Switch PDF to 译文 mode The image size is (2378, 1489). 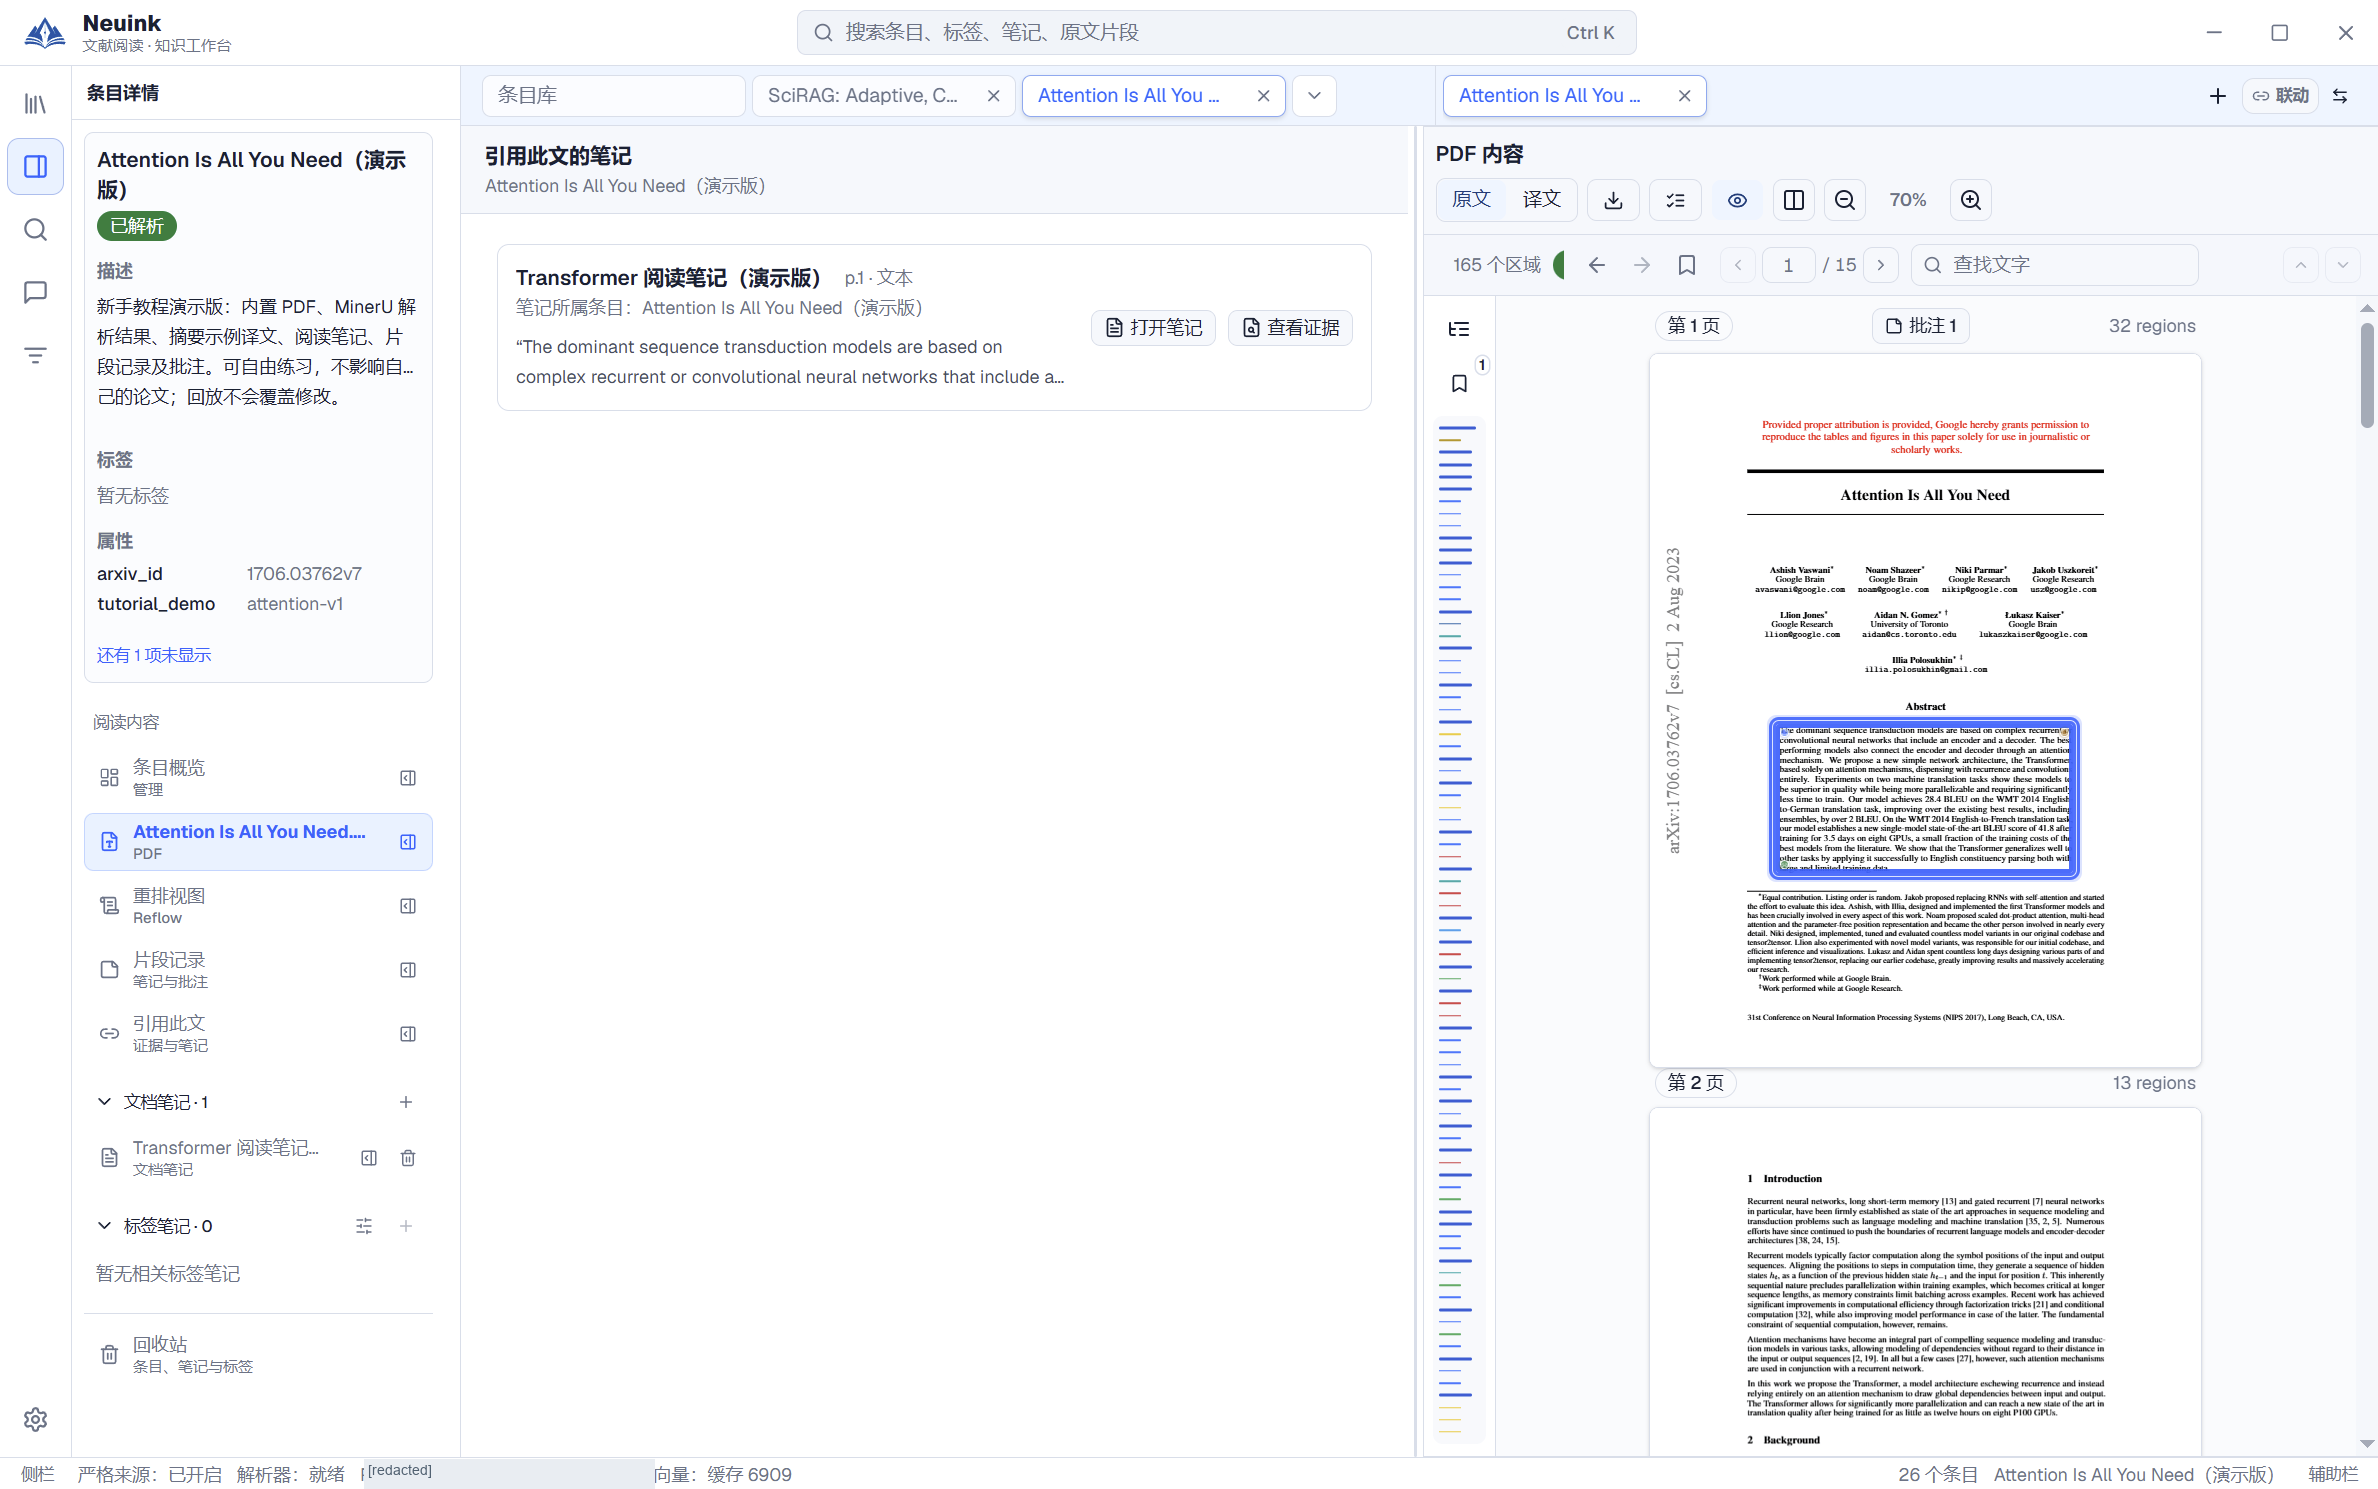click(x=1541, y=200)
